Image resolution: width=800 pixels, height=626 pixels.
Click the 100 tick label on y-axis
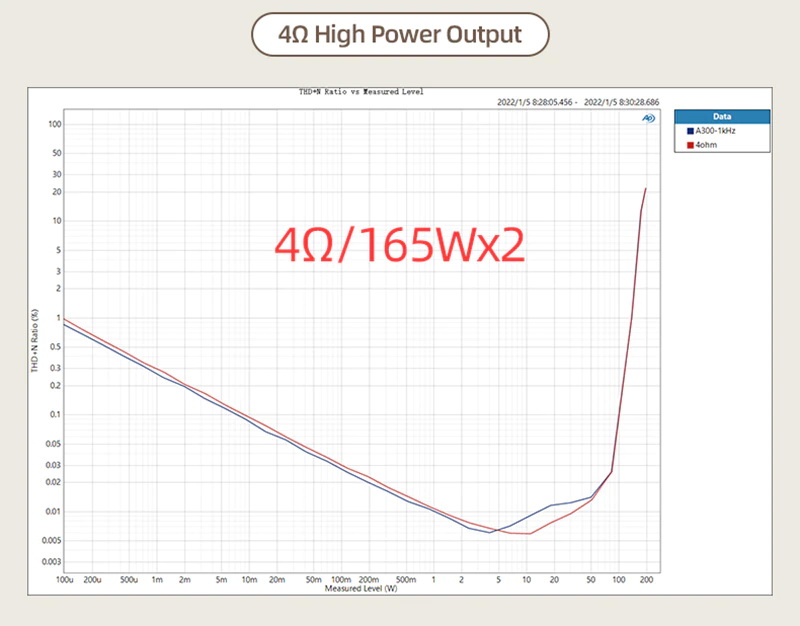[54, 125]
